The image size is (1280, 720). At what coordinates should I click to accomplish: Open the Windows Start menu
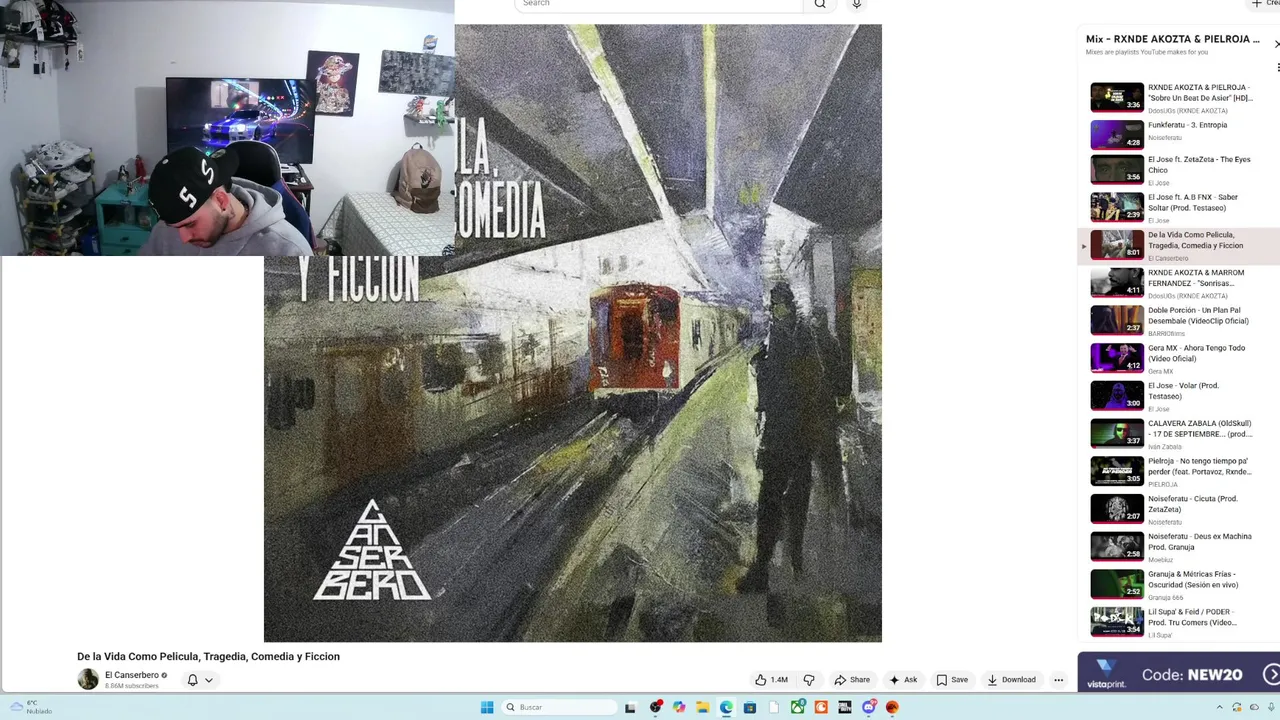click(487, 707)
